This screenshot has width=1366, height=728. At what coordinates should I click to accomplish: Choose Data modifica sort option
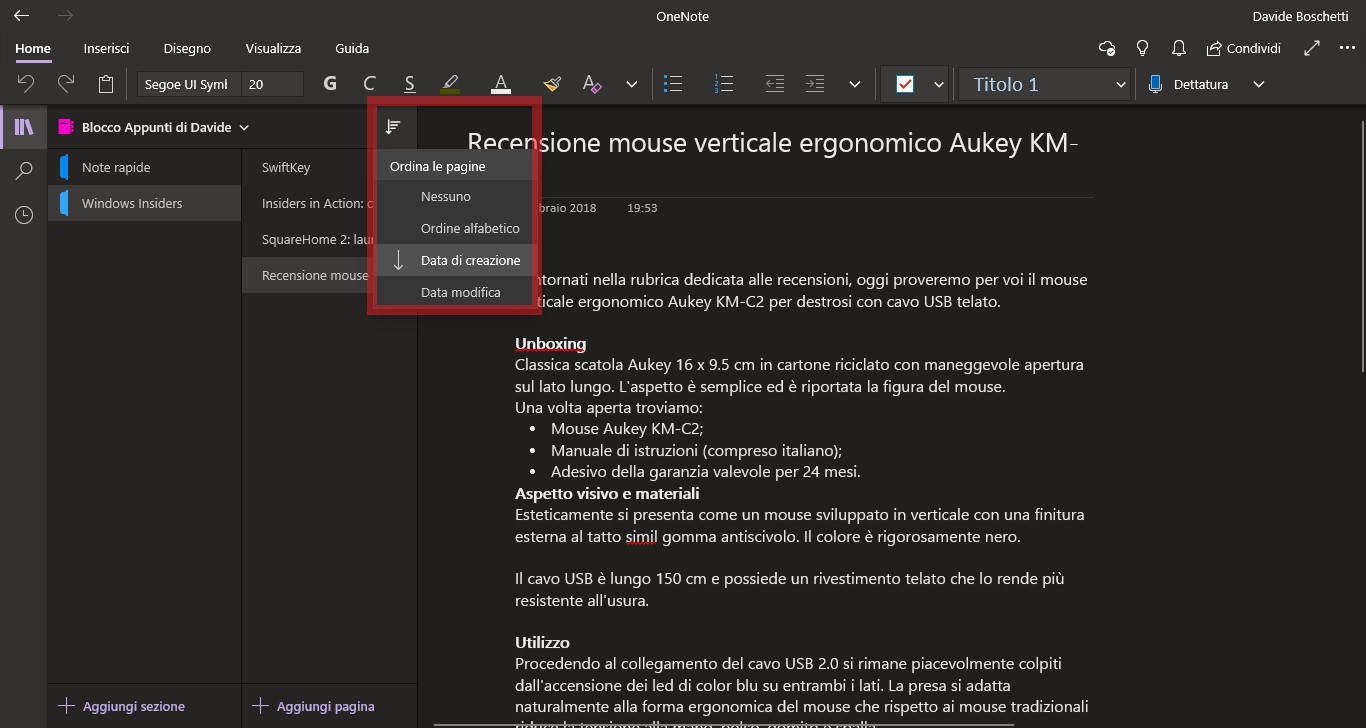455,292
